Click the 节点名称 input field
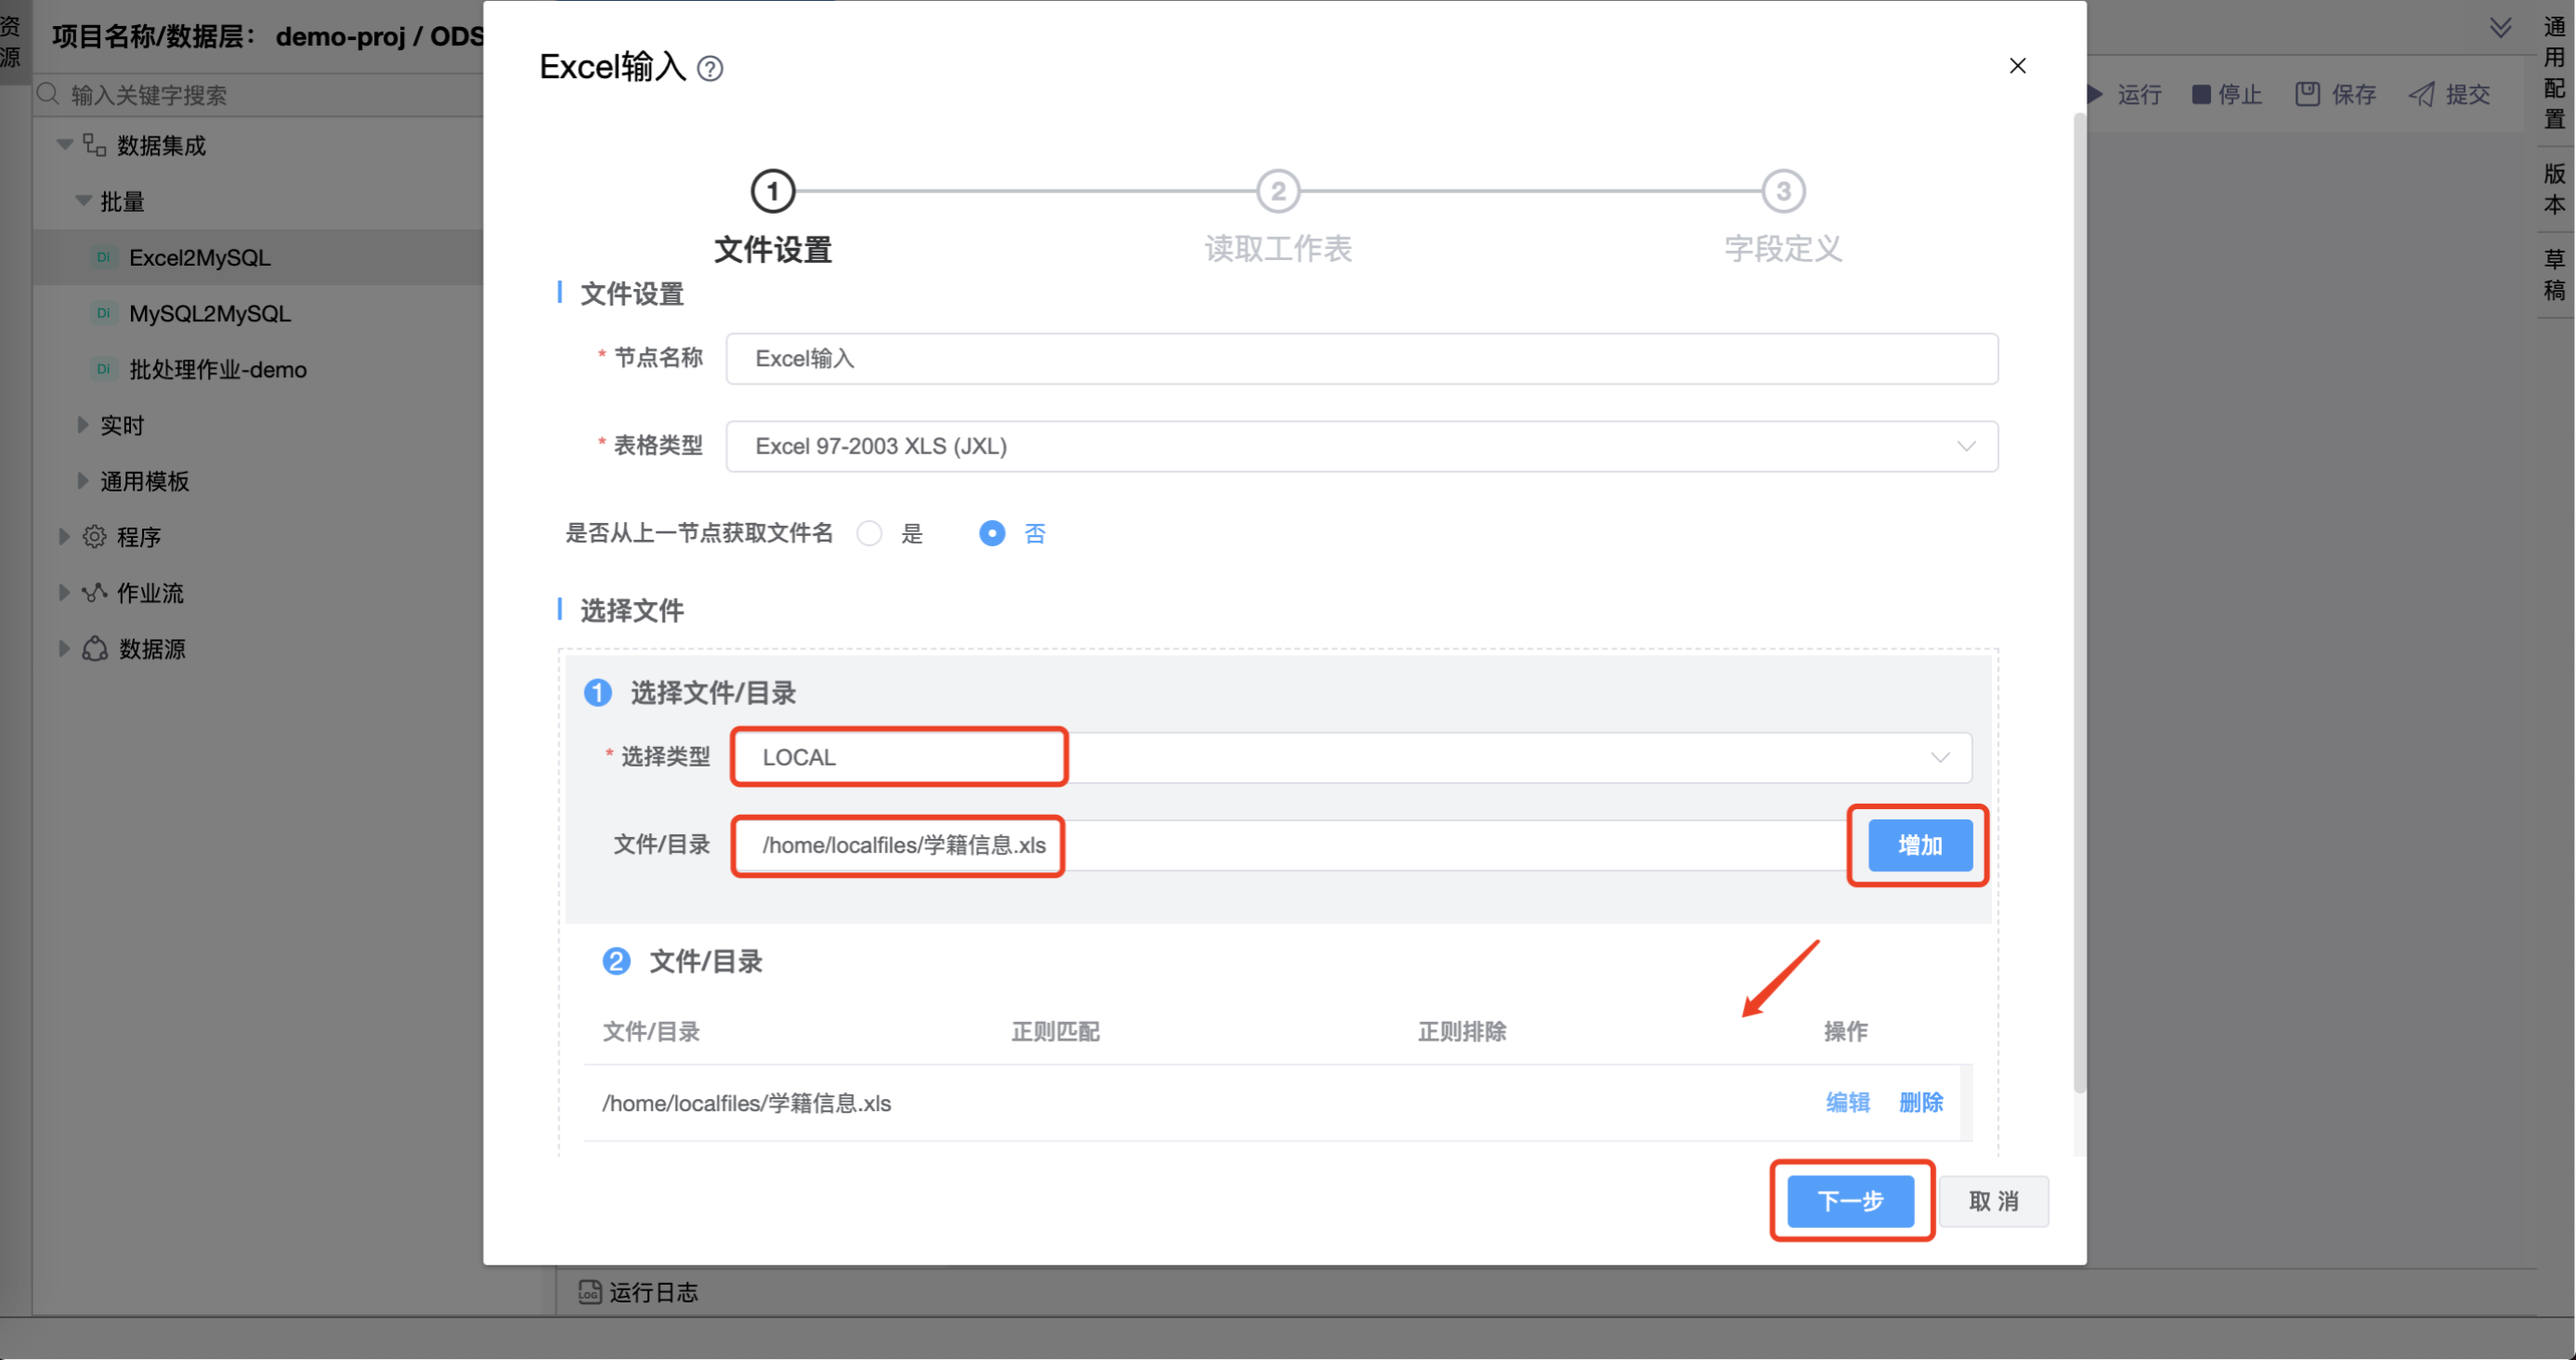The width and height of the screenshot is (2576, 1360). pyautogui.click(x=1361, y=359)
